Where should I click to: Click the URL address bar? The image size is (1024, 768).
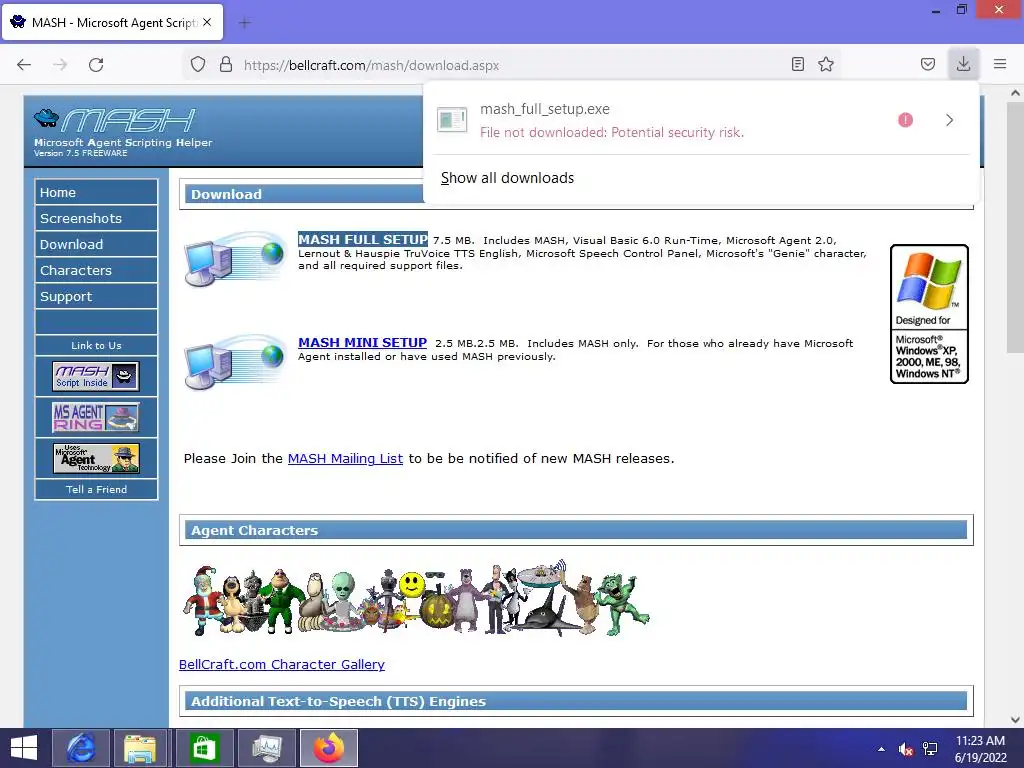513,65
